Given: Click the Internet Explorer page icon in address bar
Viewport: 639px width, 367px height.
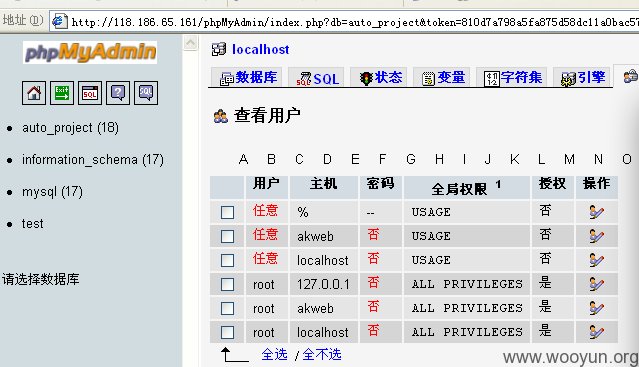Looking at the screenshot, I should (x=59, y=20).
